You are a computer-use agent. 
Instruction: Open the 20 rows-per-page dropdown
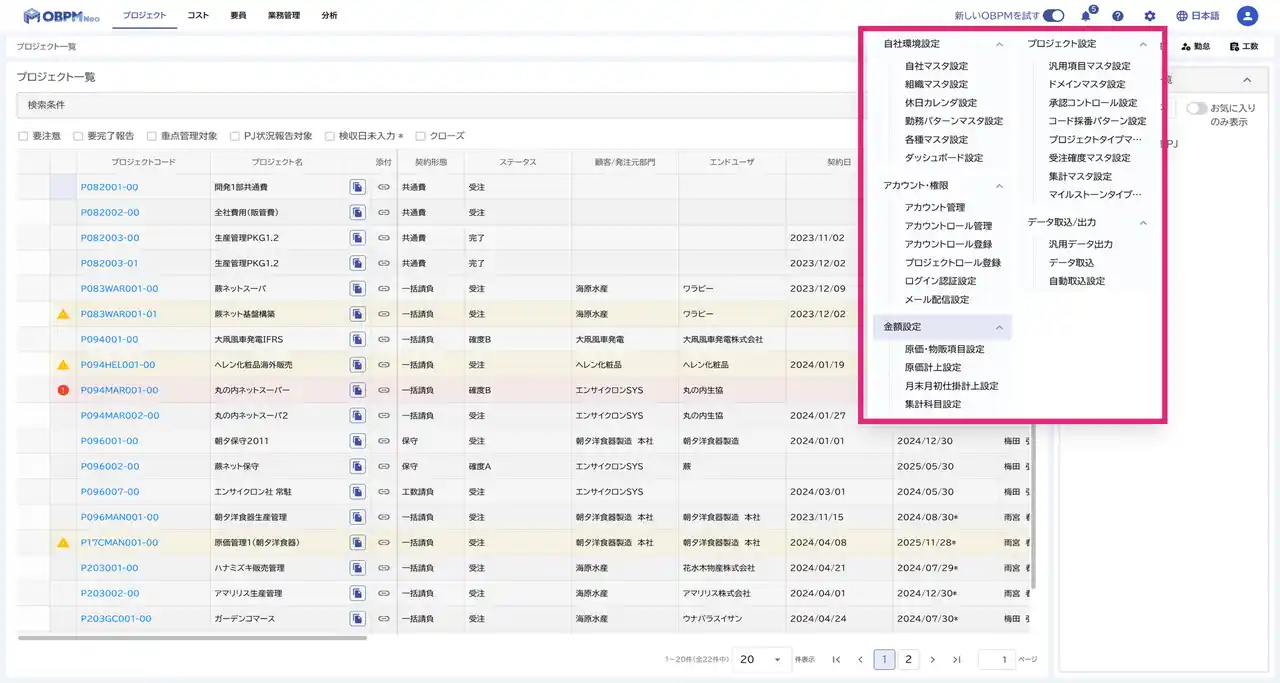(761, 660)
